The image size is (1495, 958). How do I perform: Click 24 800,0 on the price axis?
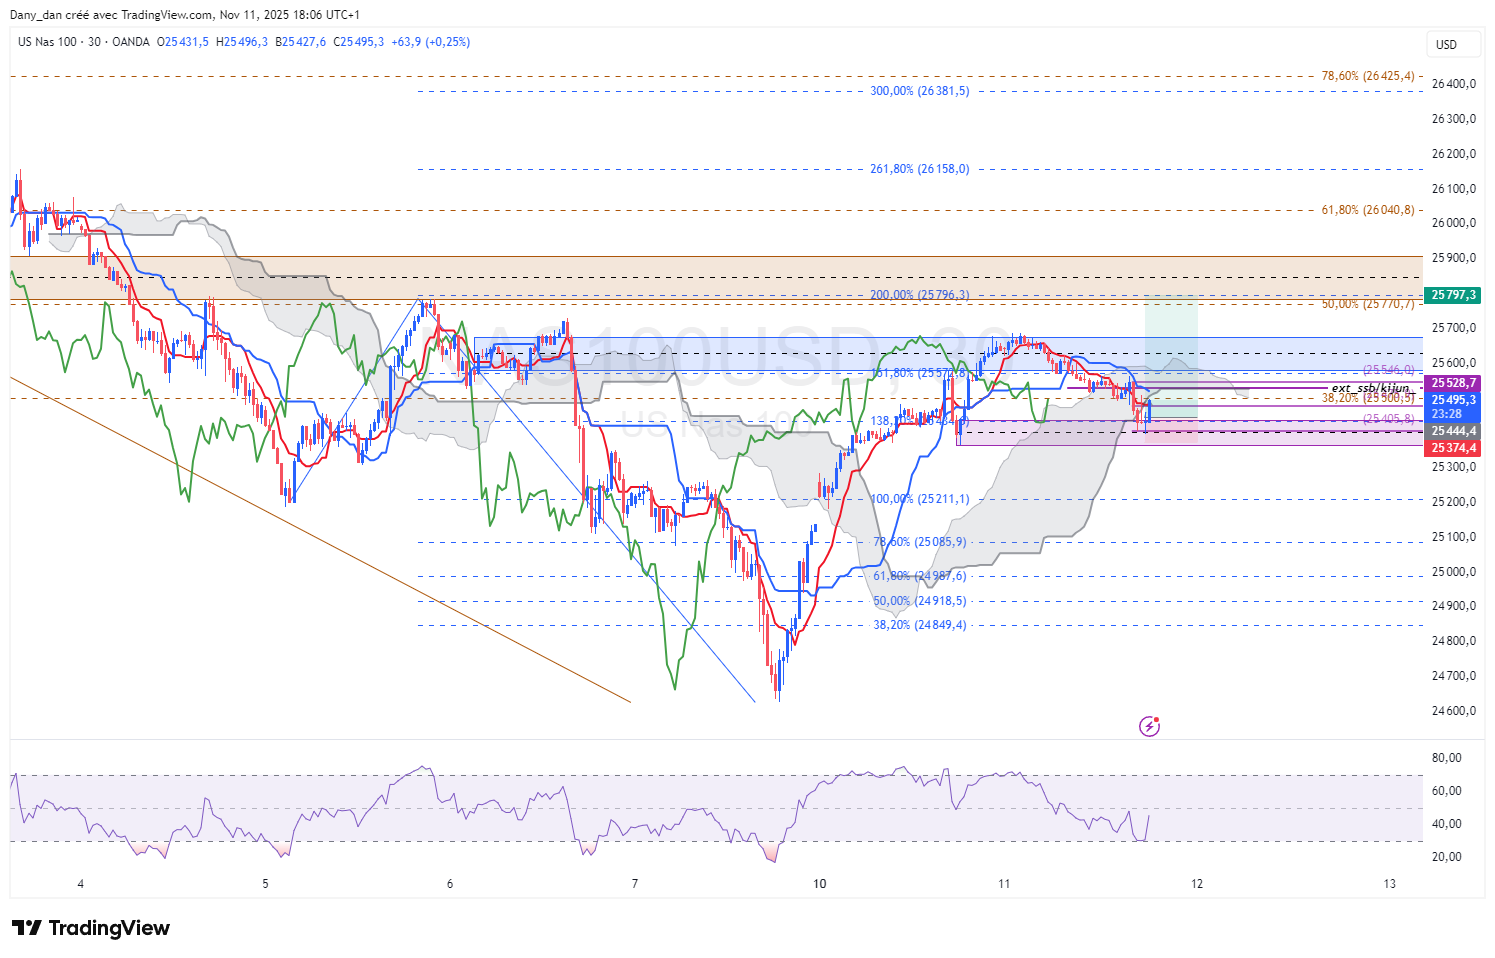pos(1454,641)
